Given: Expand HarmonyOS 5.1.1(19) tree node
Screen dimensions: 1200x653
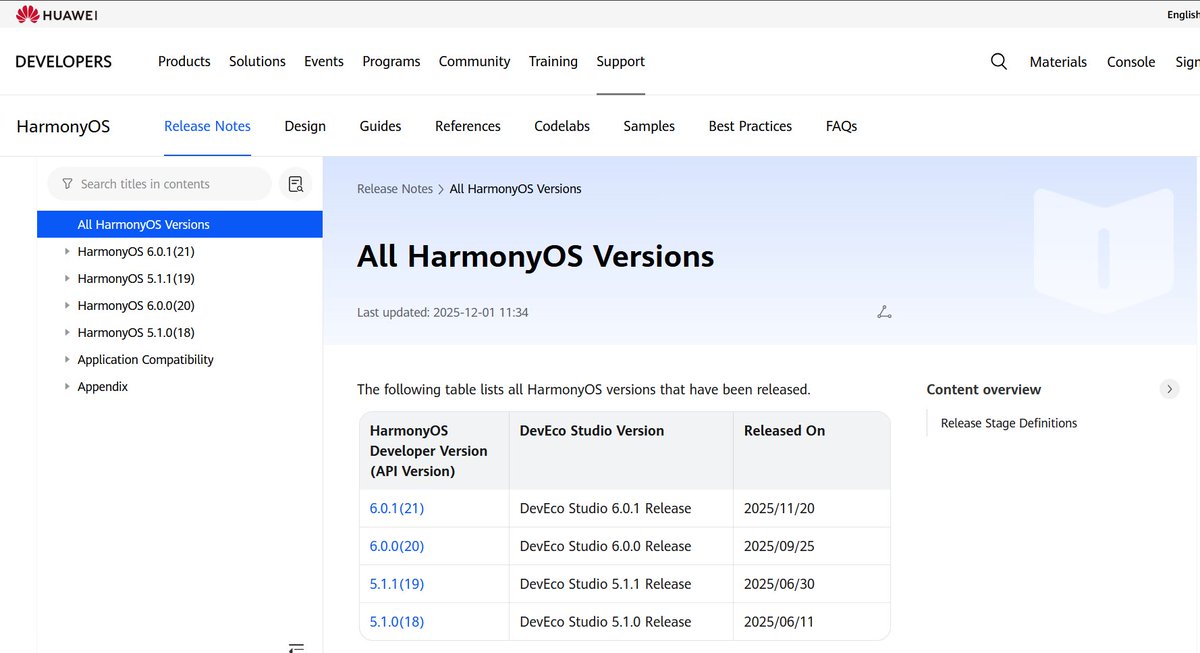Looking at the screenshot, I should tap(67, 278).
